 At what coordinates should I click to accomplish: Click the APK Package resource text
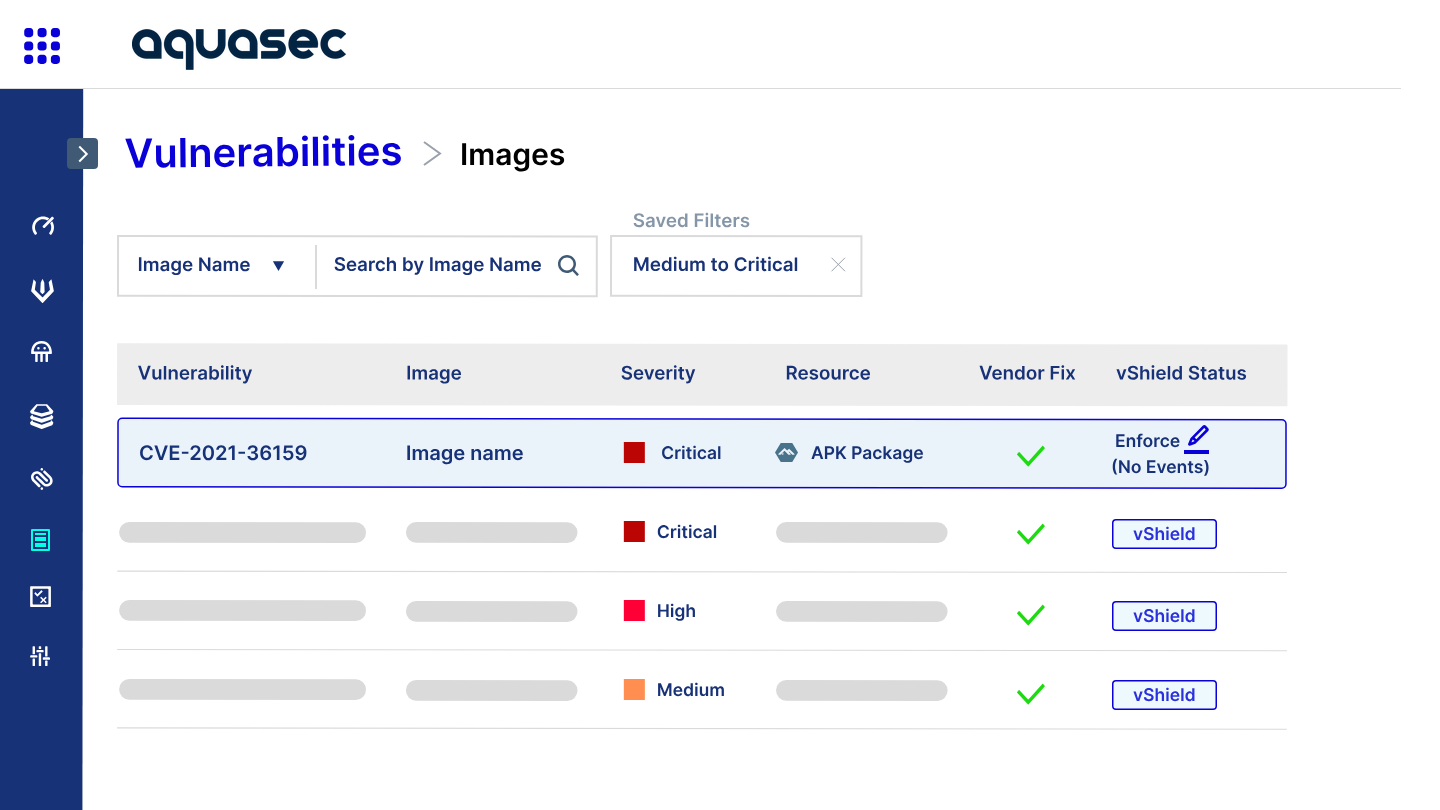[867, 453]
